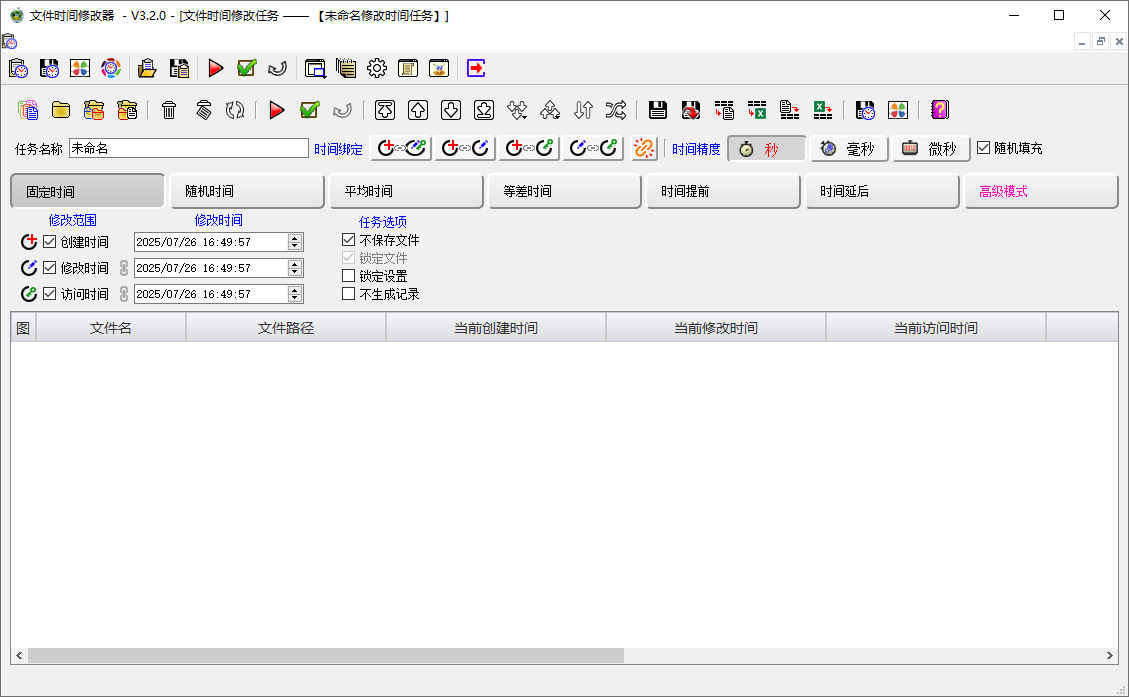Enable the 锁定设置 checkbox
The height and width of the screenshot is (697, 1129).
[x=348, y=276]
